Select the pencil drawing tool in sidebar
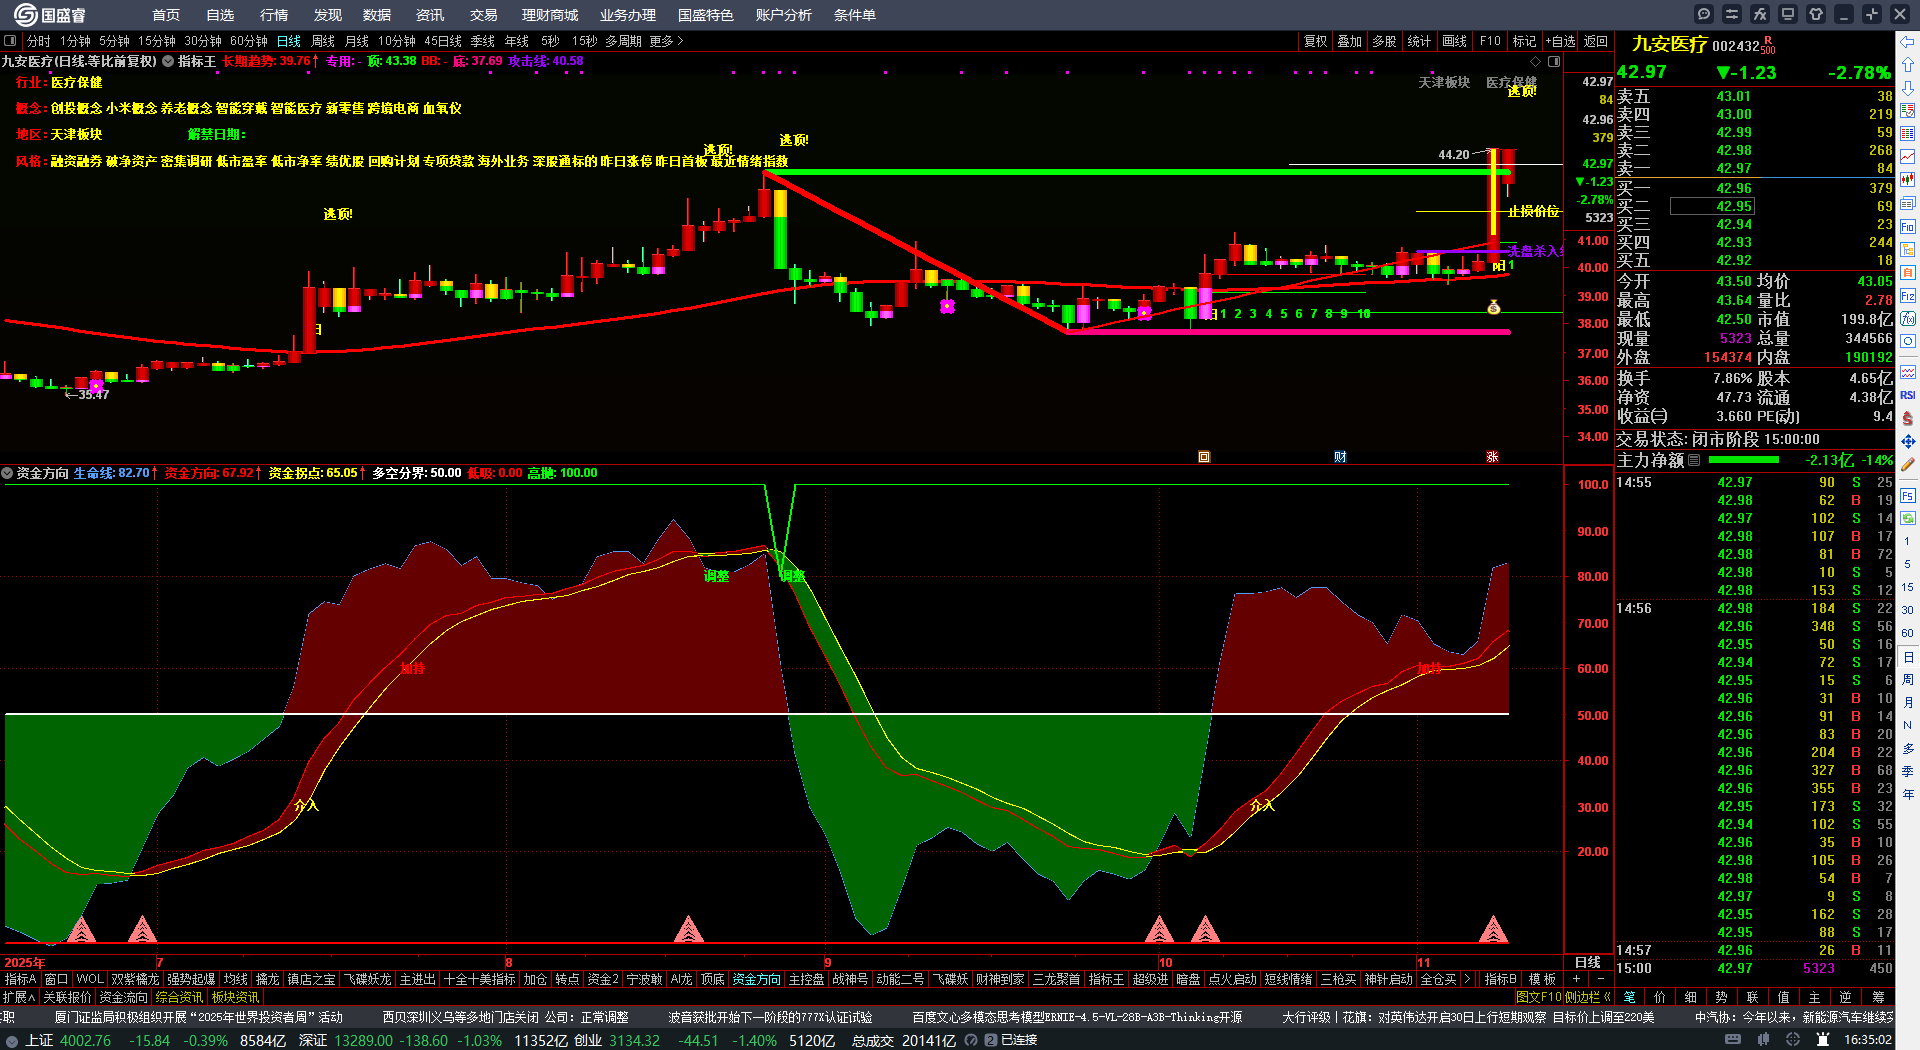The width and height of the screenshot is (1920, 1050). [1908, 465]
